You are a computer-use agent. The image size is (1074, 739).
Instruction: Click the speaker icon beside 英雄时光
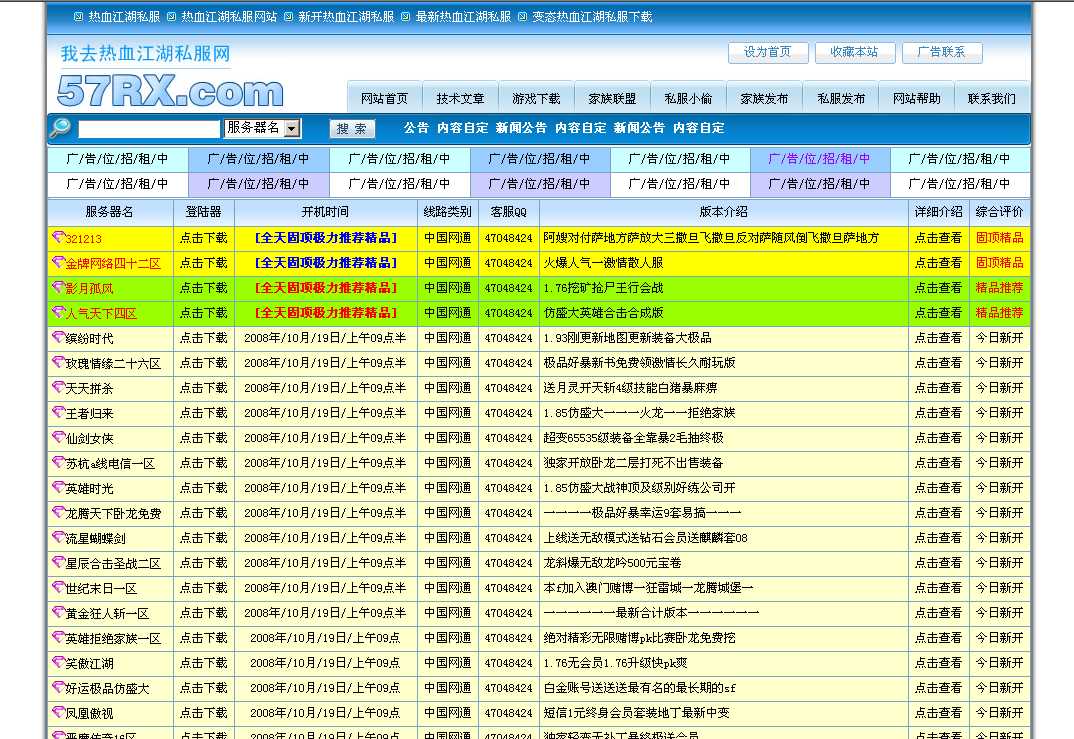pos(56,488)
